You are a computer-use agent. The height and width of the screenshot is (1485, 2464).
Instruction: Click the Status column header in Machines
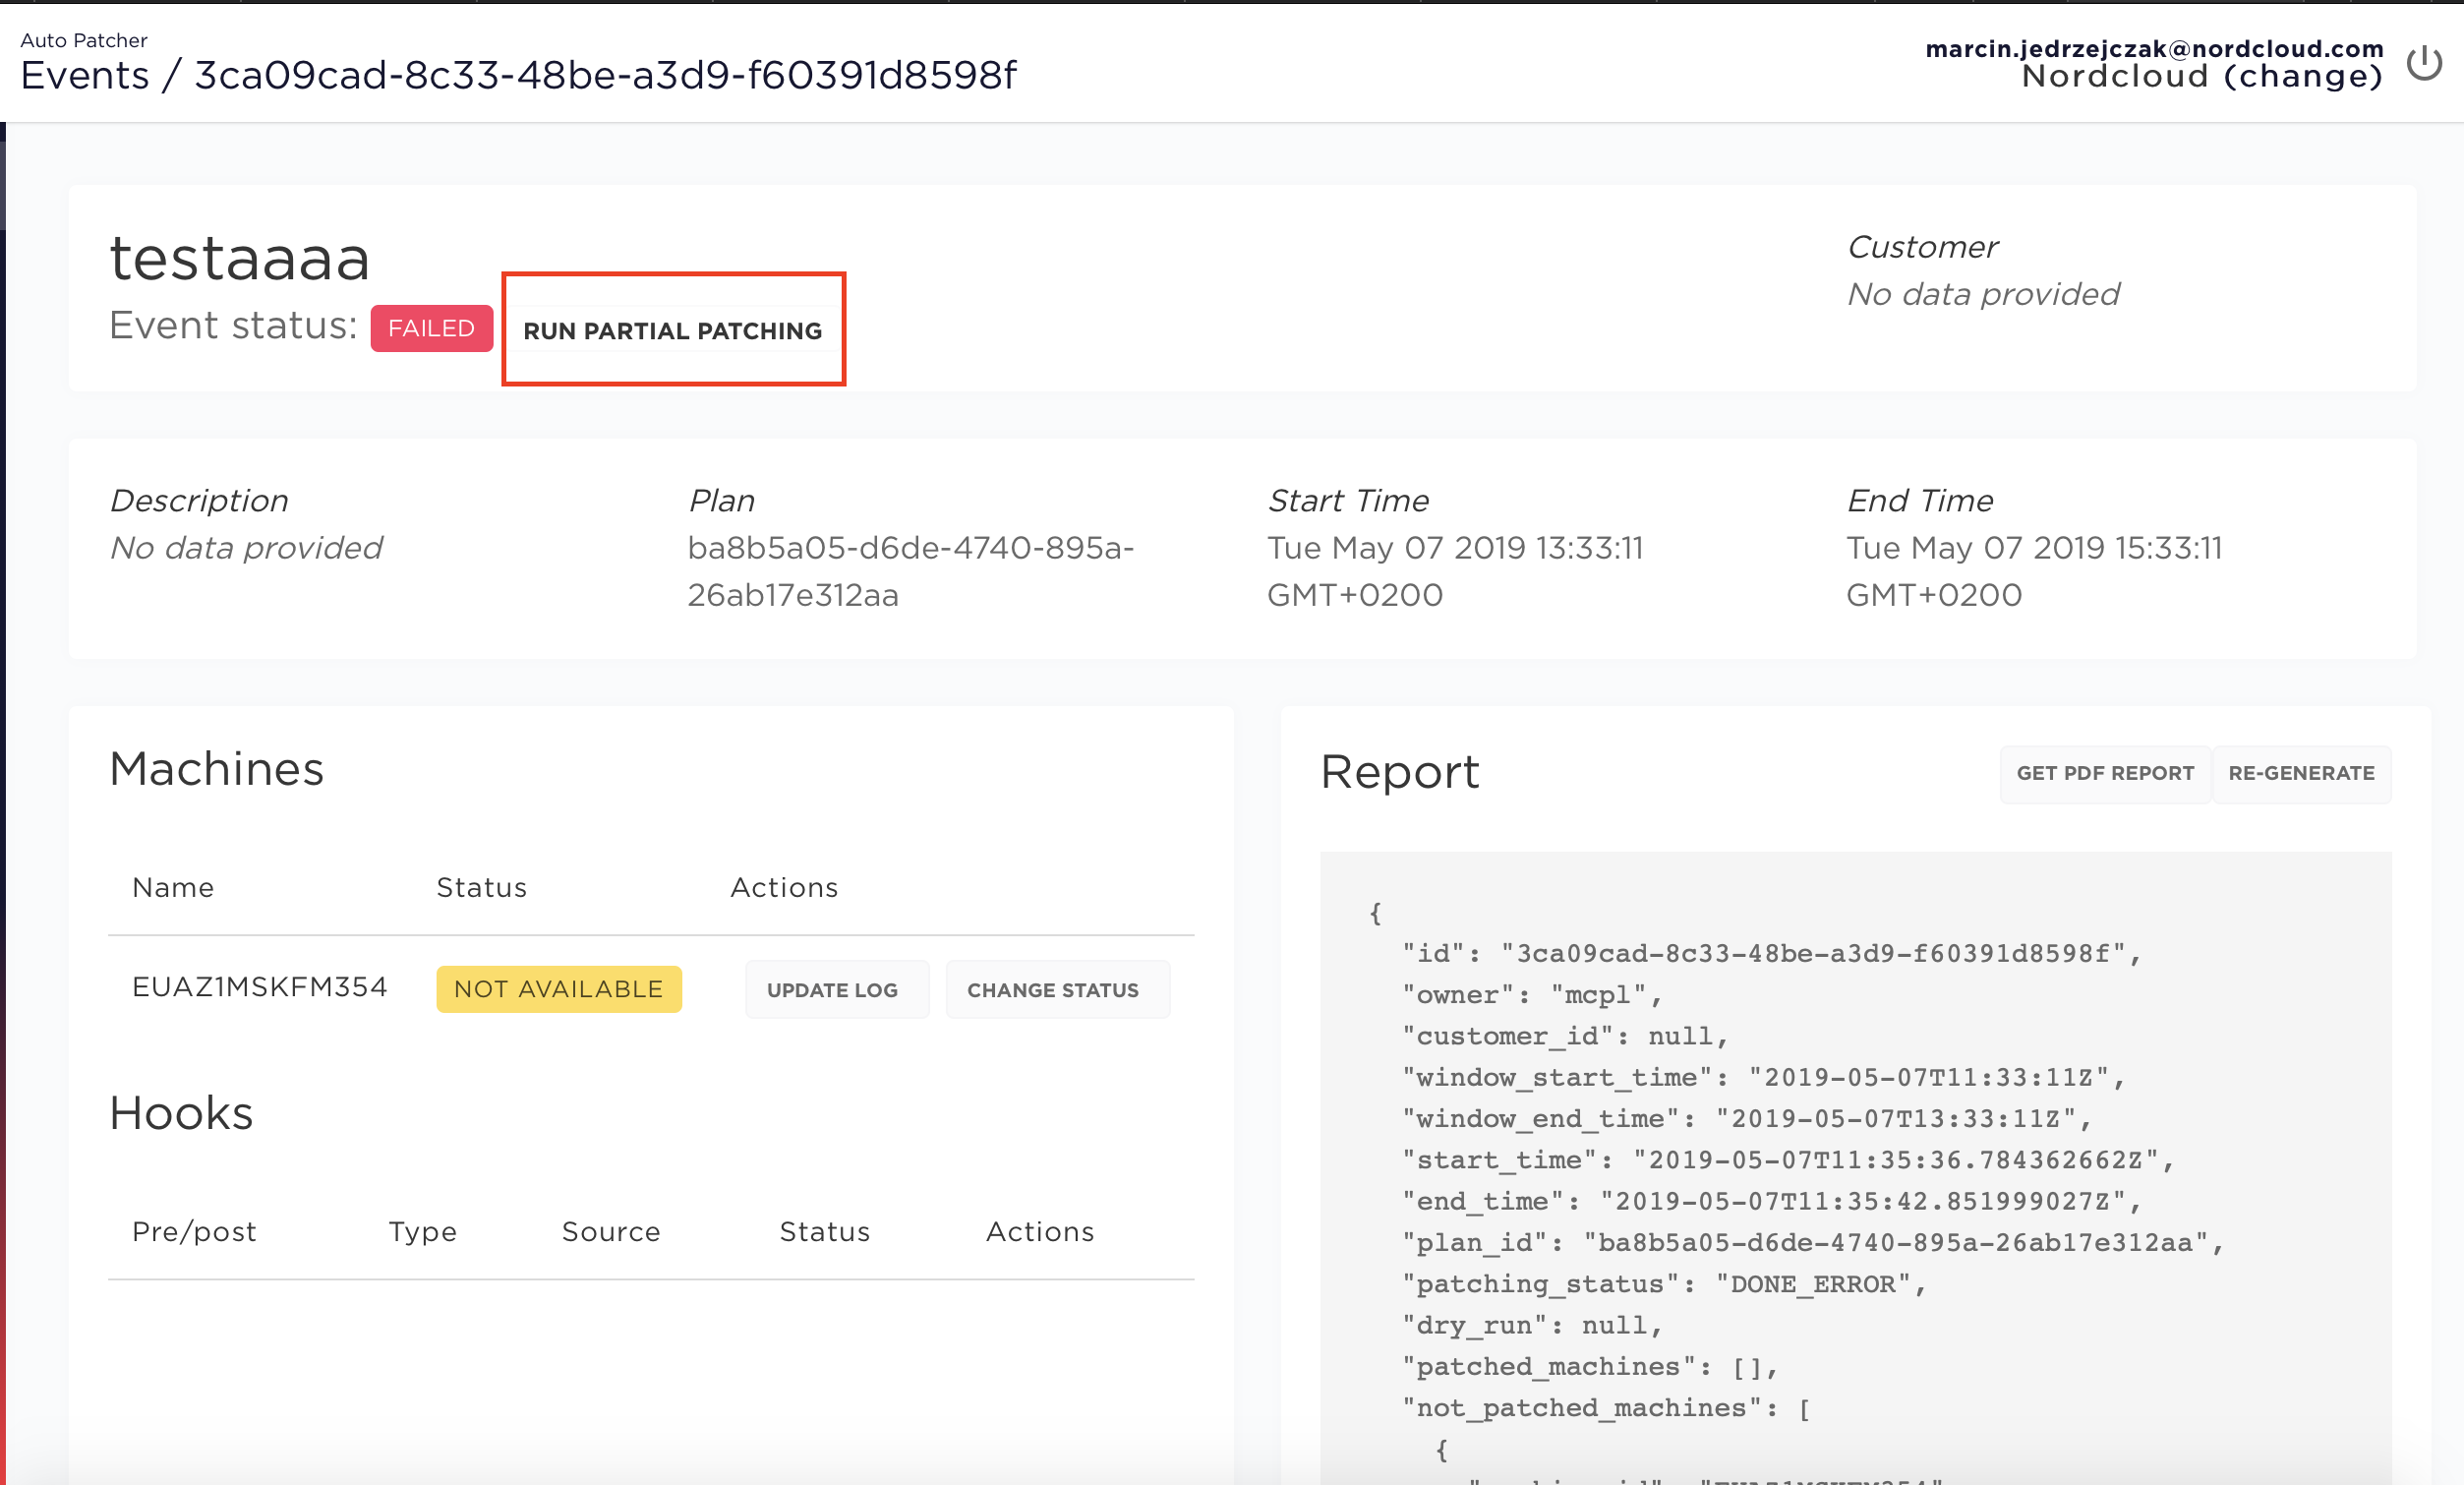(481, 887)
